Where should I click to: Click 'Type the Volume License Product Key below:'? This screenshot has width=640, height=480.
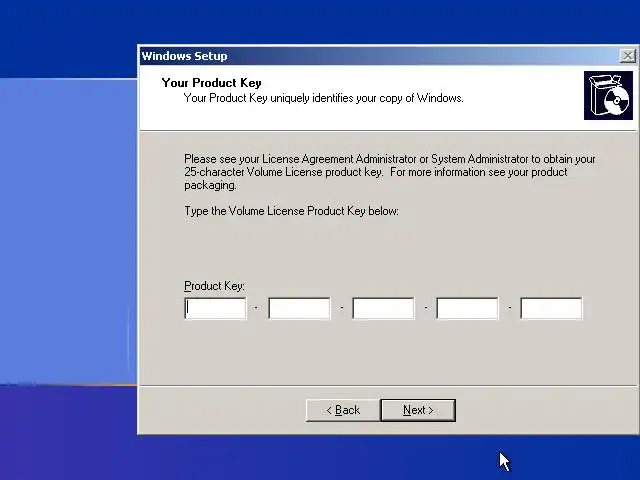click(291, 211)
